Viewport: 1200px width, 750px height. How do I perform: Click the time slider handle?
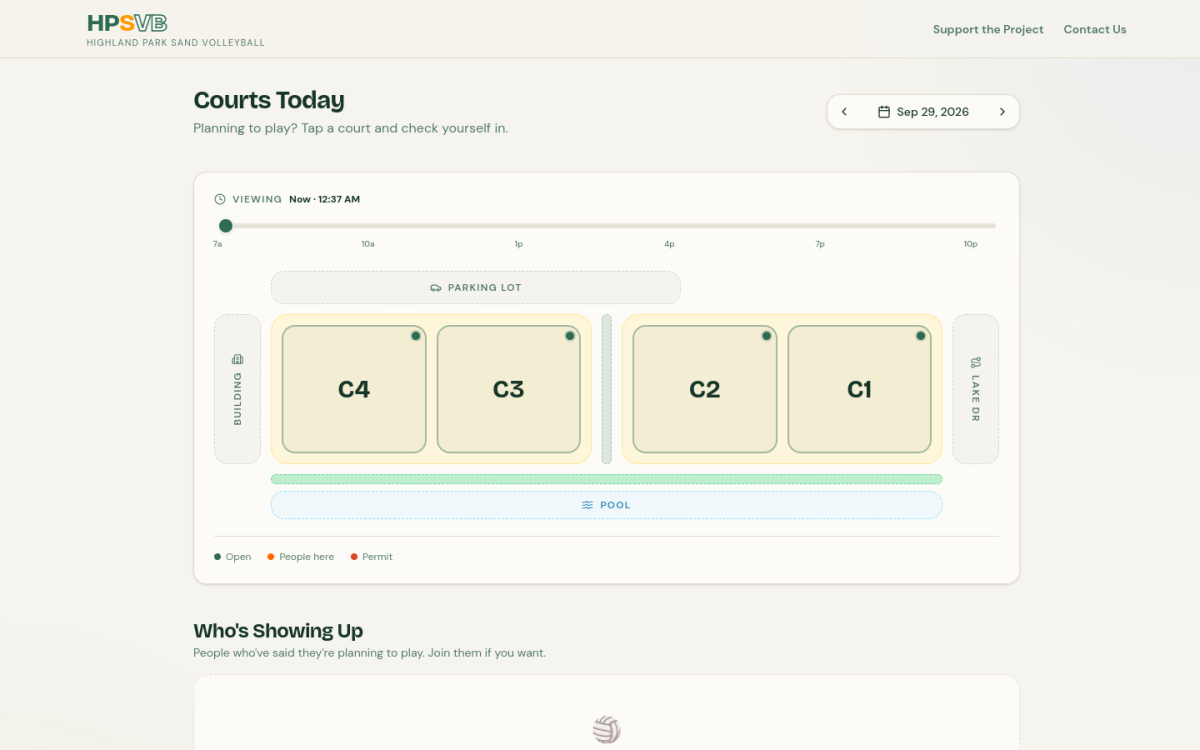coord(226,226)
